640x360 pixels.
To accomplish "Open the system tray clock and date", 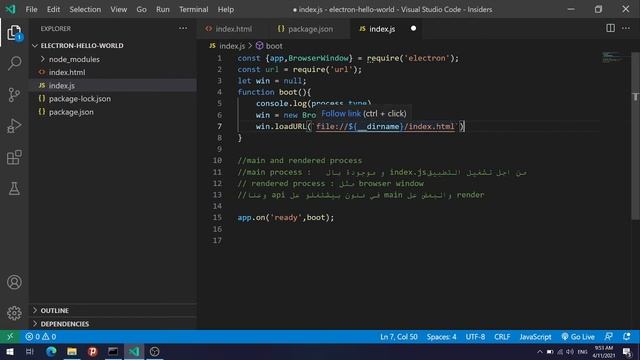I will [x=603, y=351].
